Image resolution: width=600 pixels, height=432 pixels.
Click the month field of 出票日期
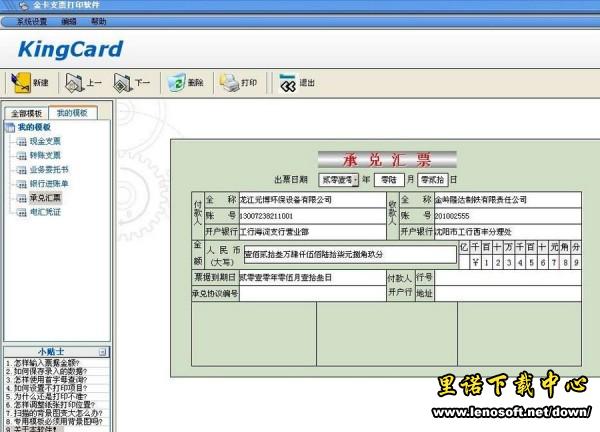click(389, 180)
